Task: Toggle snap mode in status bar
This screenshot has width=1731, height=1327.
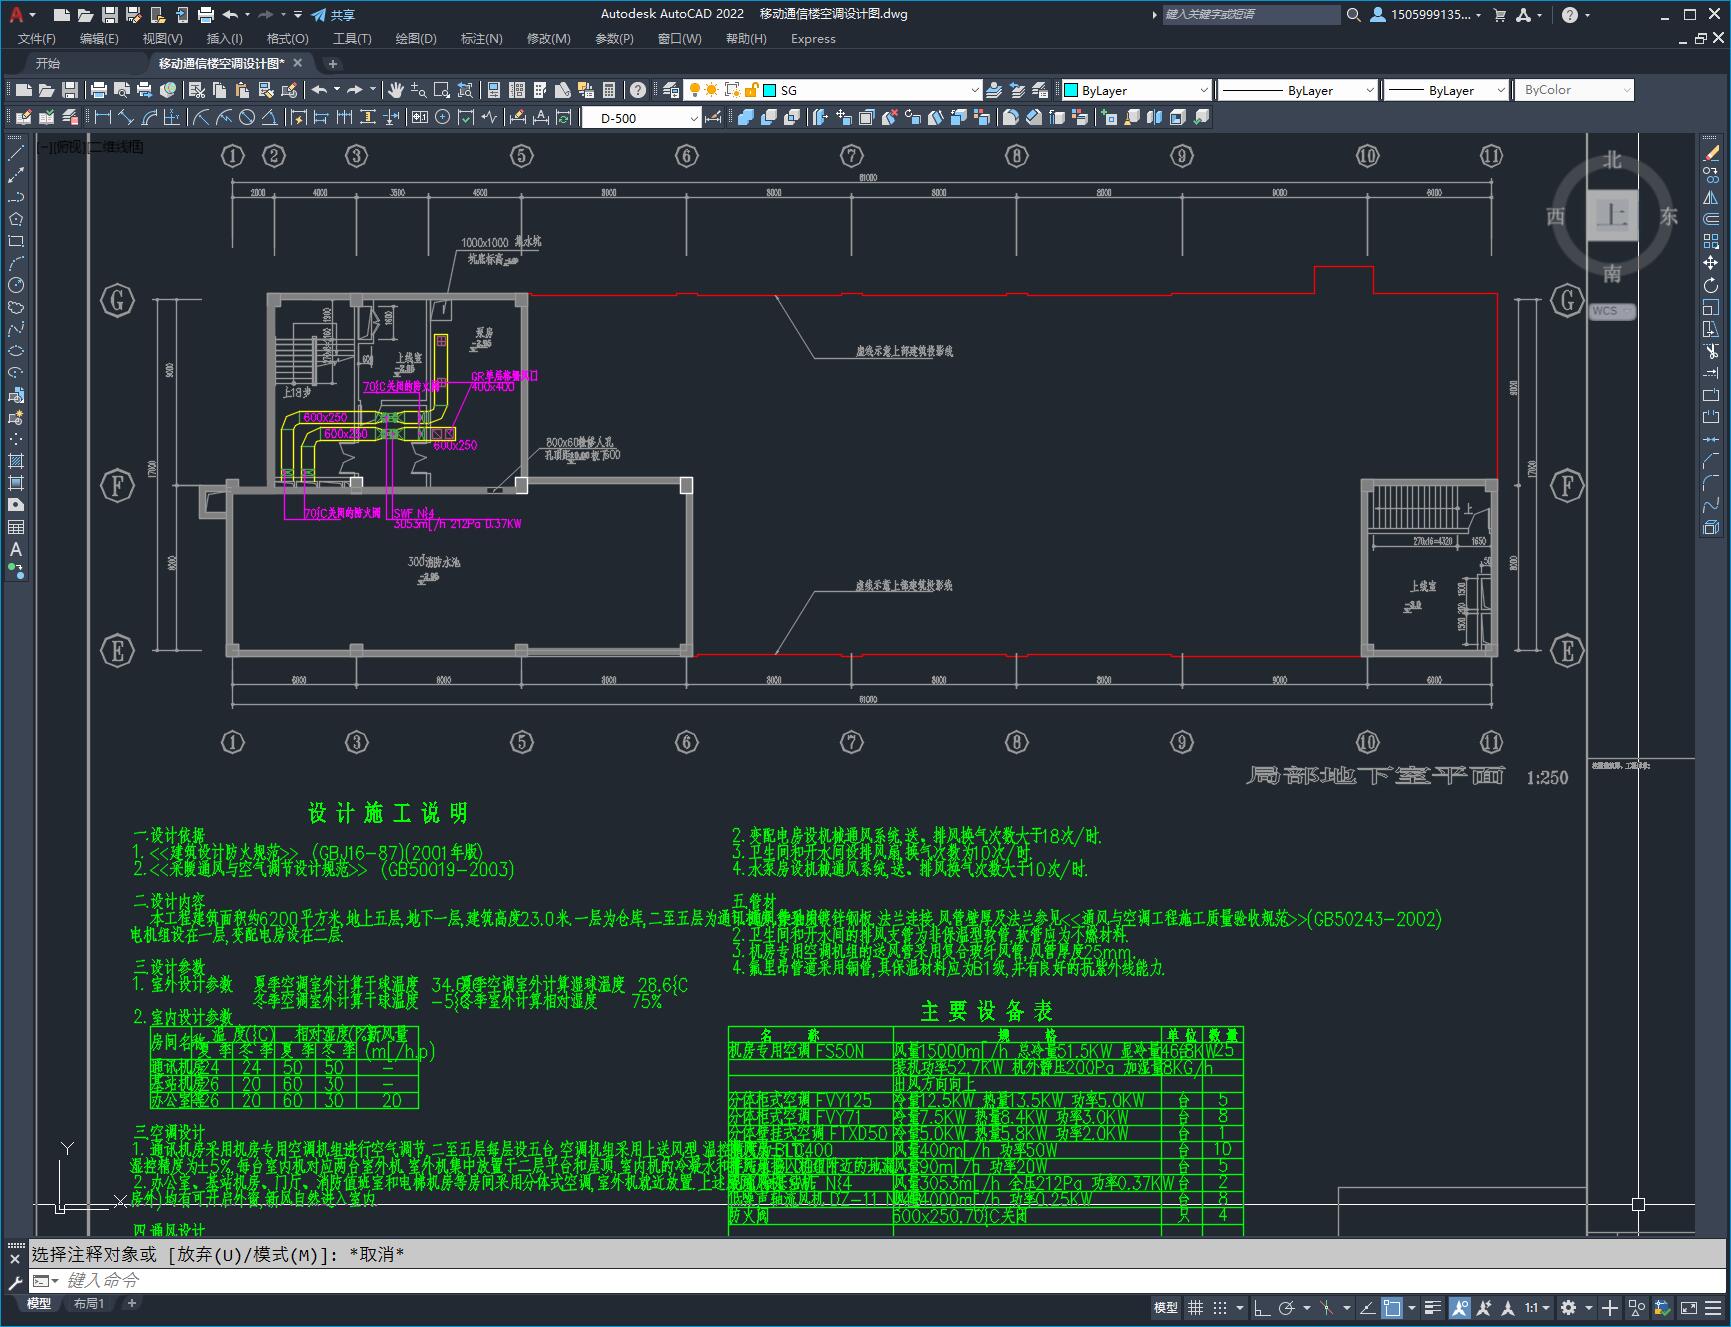Action: tap(1219, 1307)
